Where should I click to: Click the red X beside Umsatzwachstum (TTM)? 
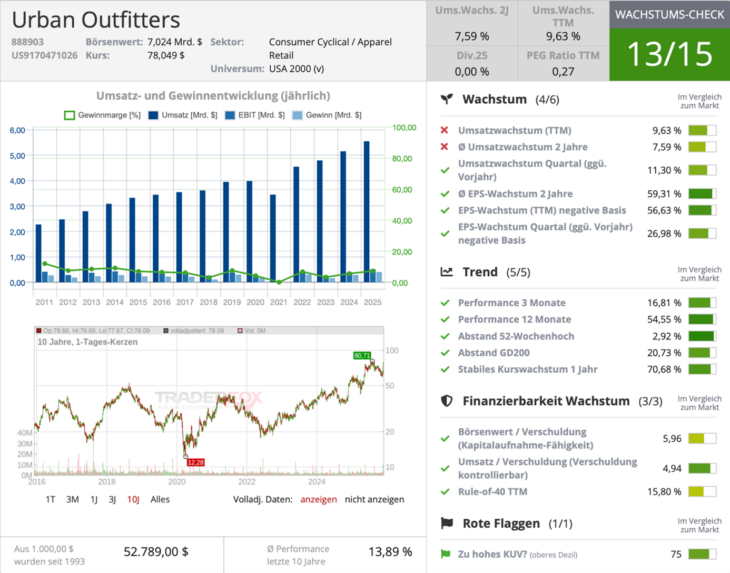tap(444, 131)
